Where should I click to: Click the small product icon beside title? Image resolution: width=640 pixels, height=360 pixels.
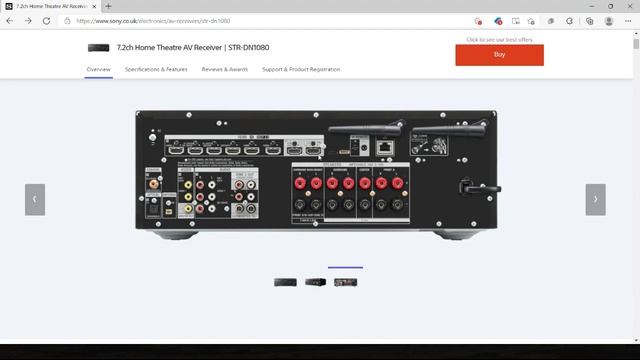[98, 48]
